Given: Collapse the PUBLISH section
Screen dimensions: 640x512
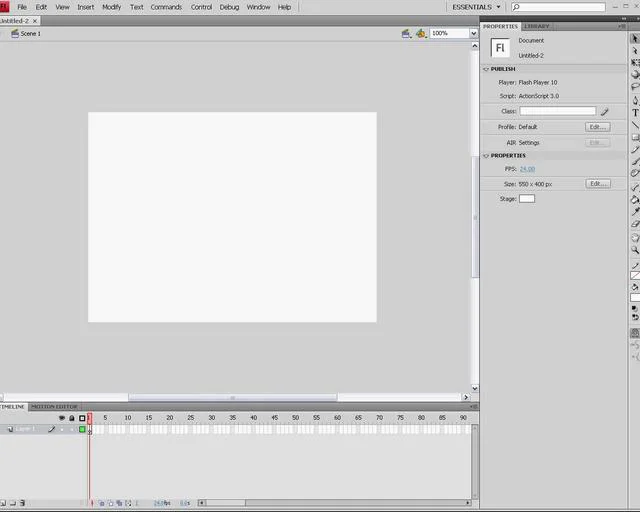Looking at the screenshot, I should pyautogui.click(x=486, y=69).
